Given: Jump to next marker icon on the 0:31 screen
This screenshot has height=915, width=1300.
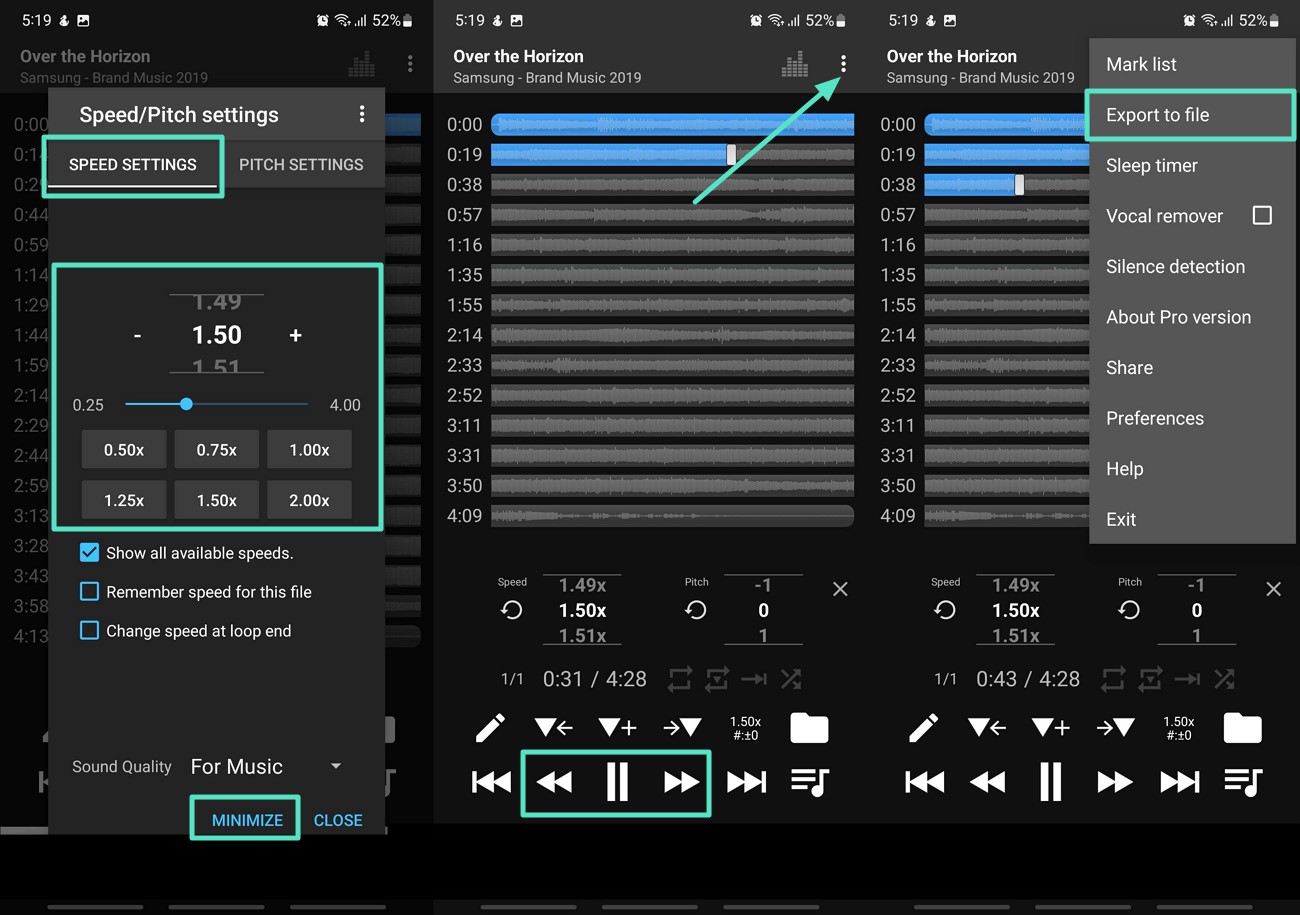Looking at the screenshot, I should [682, 728].
